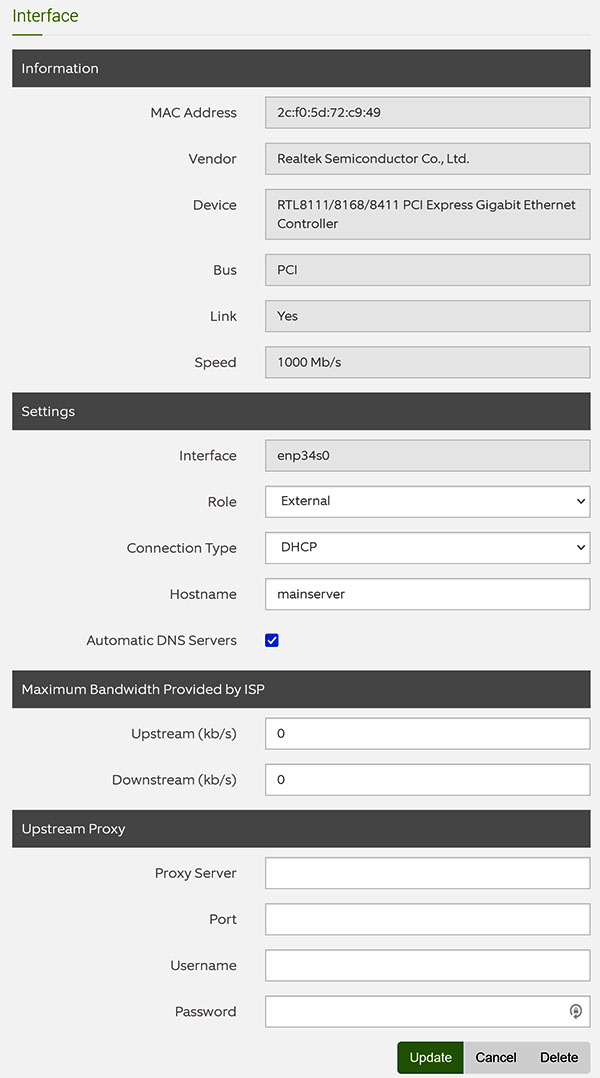Click the Username input field

coord(427,965)
